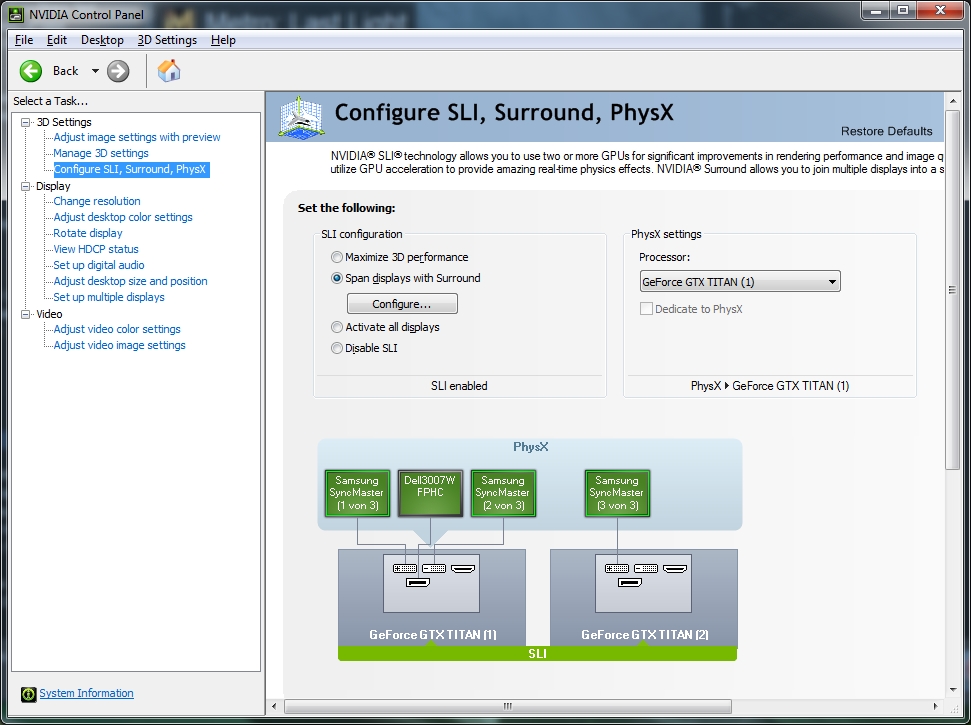Open Adjust video image settings

pyautogui.click(x=120, y=345)
